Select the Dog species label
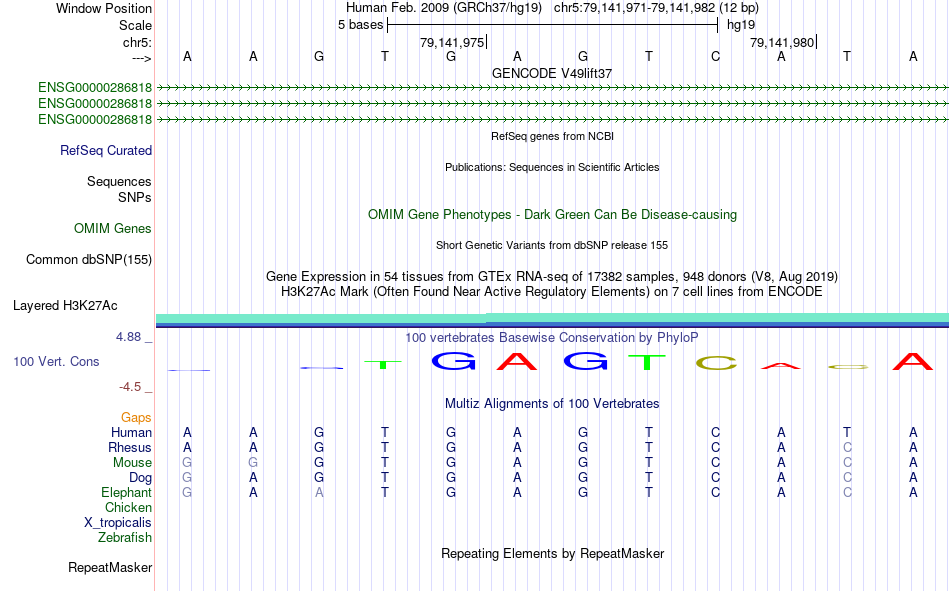The height and width of the screenshot is (591, 950). [140, 478]
